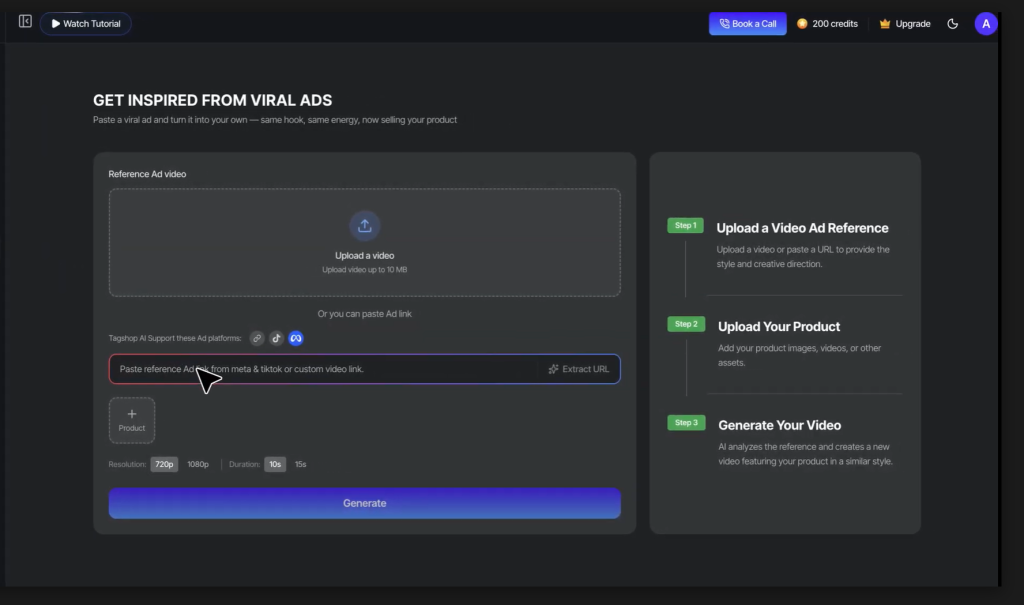Click Book a Call button
This screenshot has width=1024, height=605.
(748, 24)
